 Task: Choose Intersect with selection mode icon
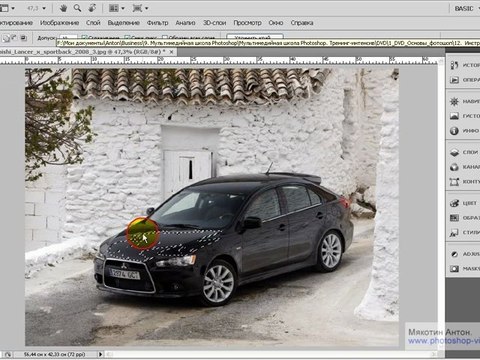point(23,38)
